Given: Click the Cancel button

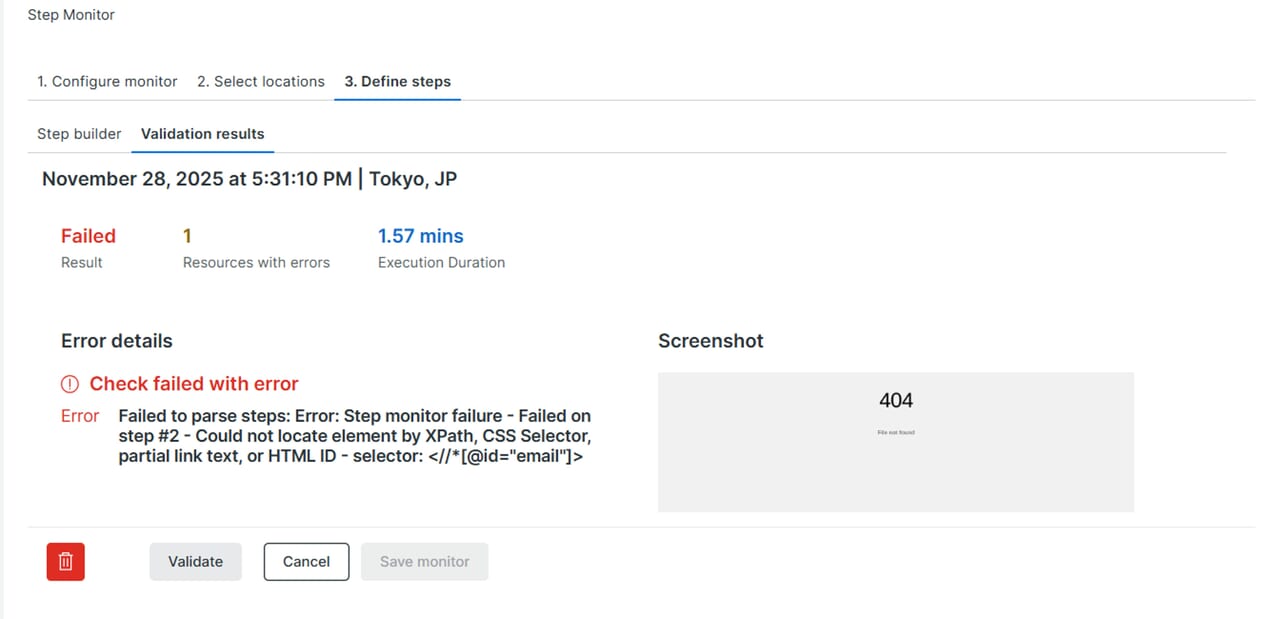Looking at the screenshot, I should pyautogui.click(x=306, y=562).
